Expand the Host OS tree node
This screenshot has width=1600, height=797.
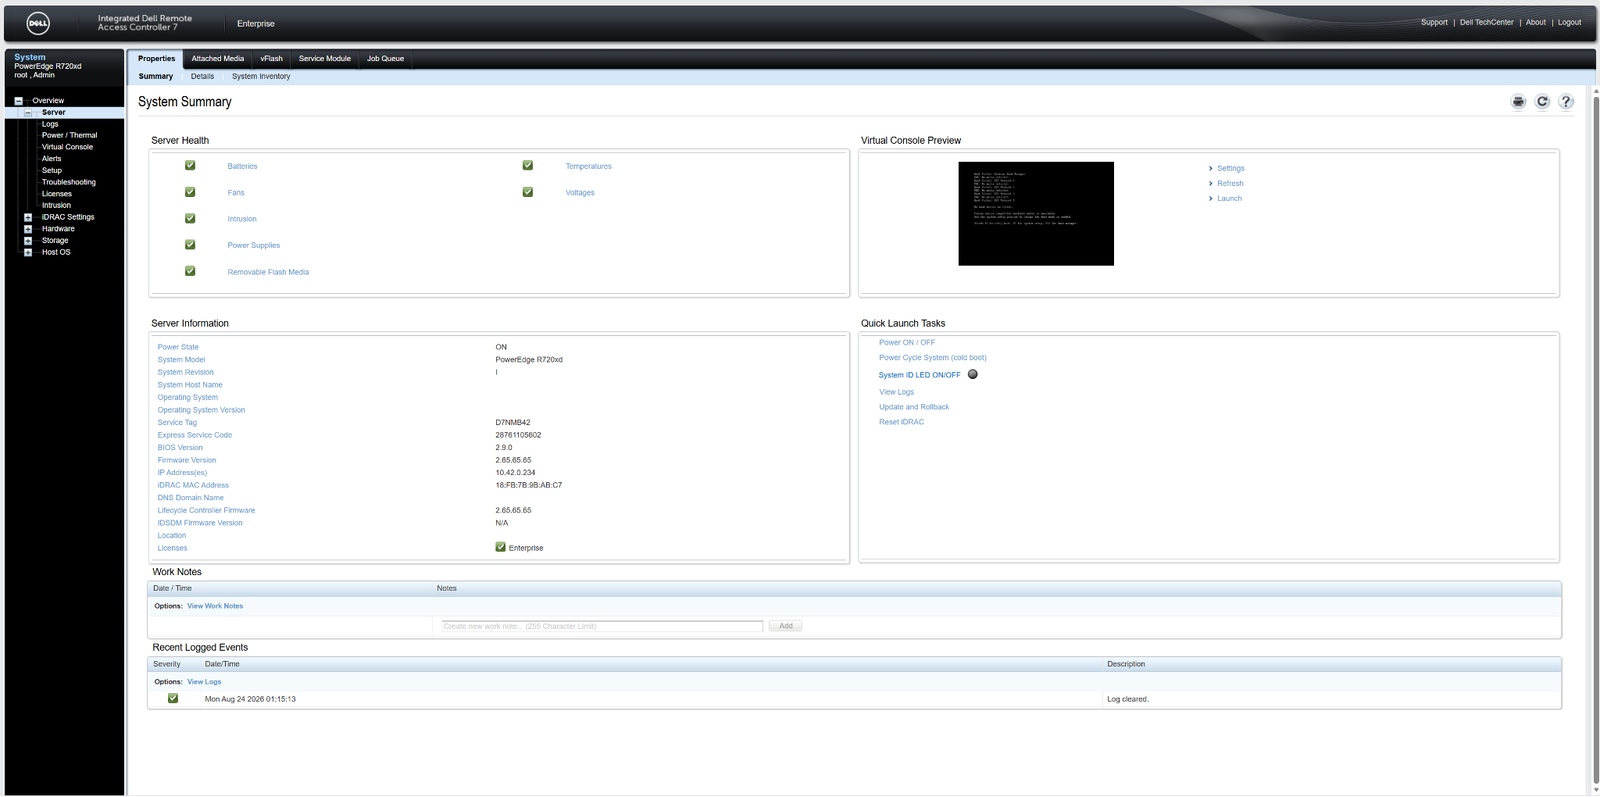pyautogui.click(x=28, y=253)
